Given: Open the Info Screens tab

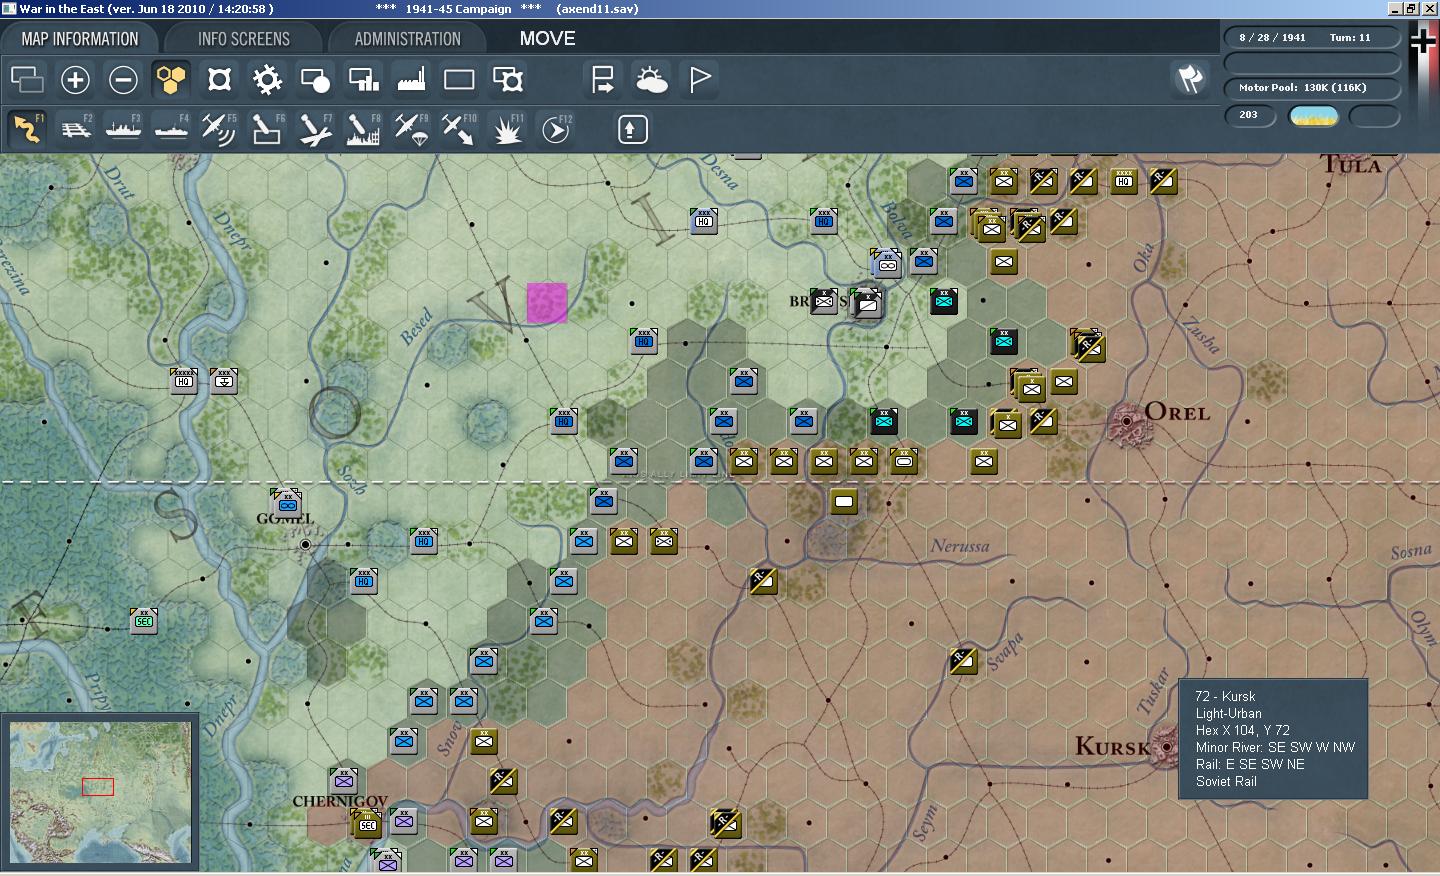Looking at the screenshot, I should coord(244,39).
